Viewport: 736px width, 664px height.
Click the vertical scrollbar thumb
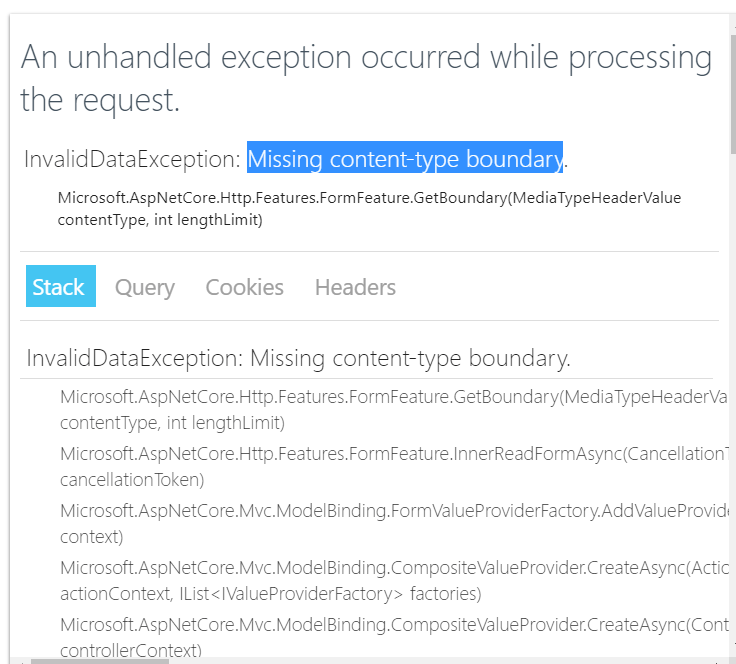pyautogui.click(x=731, y=90)
